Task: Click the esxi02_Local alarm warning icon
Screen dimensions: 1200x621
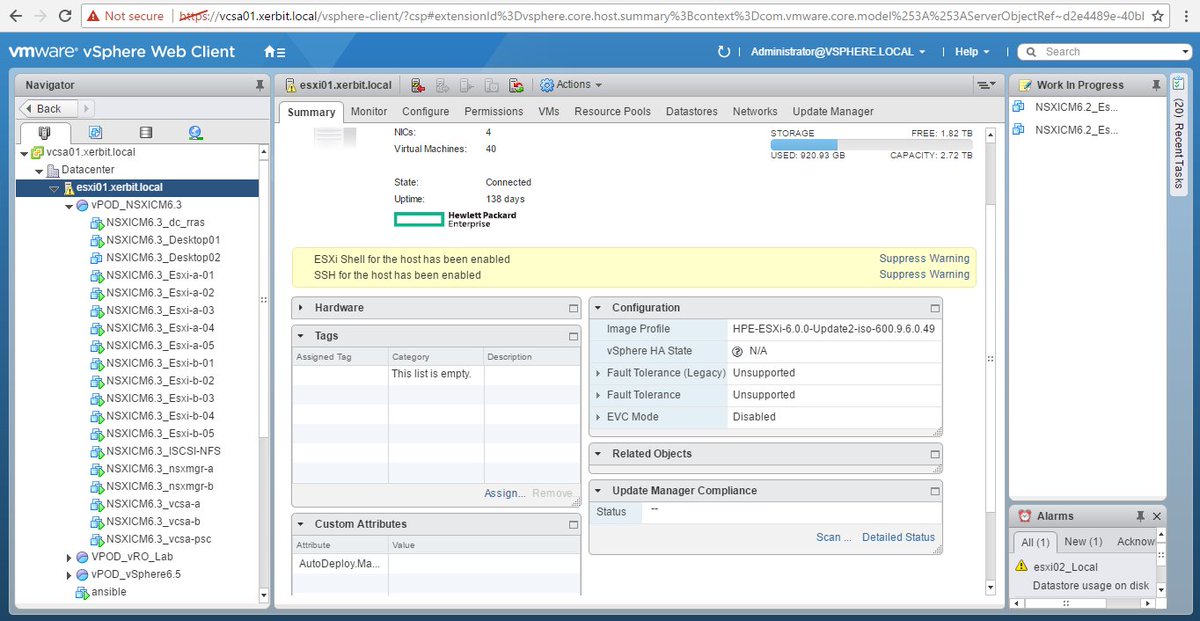Action: [1021, 566]
